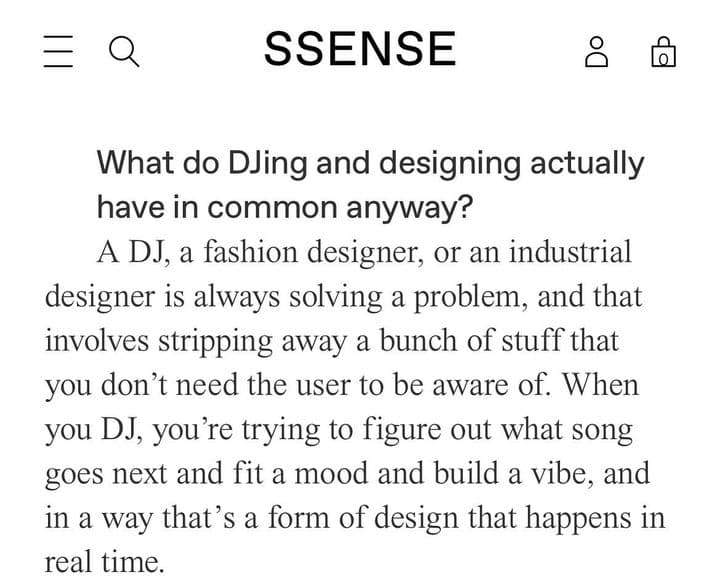Click the heading line 'have in common anyway?'
The width and height of the screenshot is (720, 588).
(x=285, y=207)
